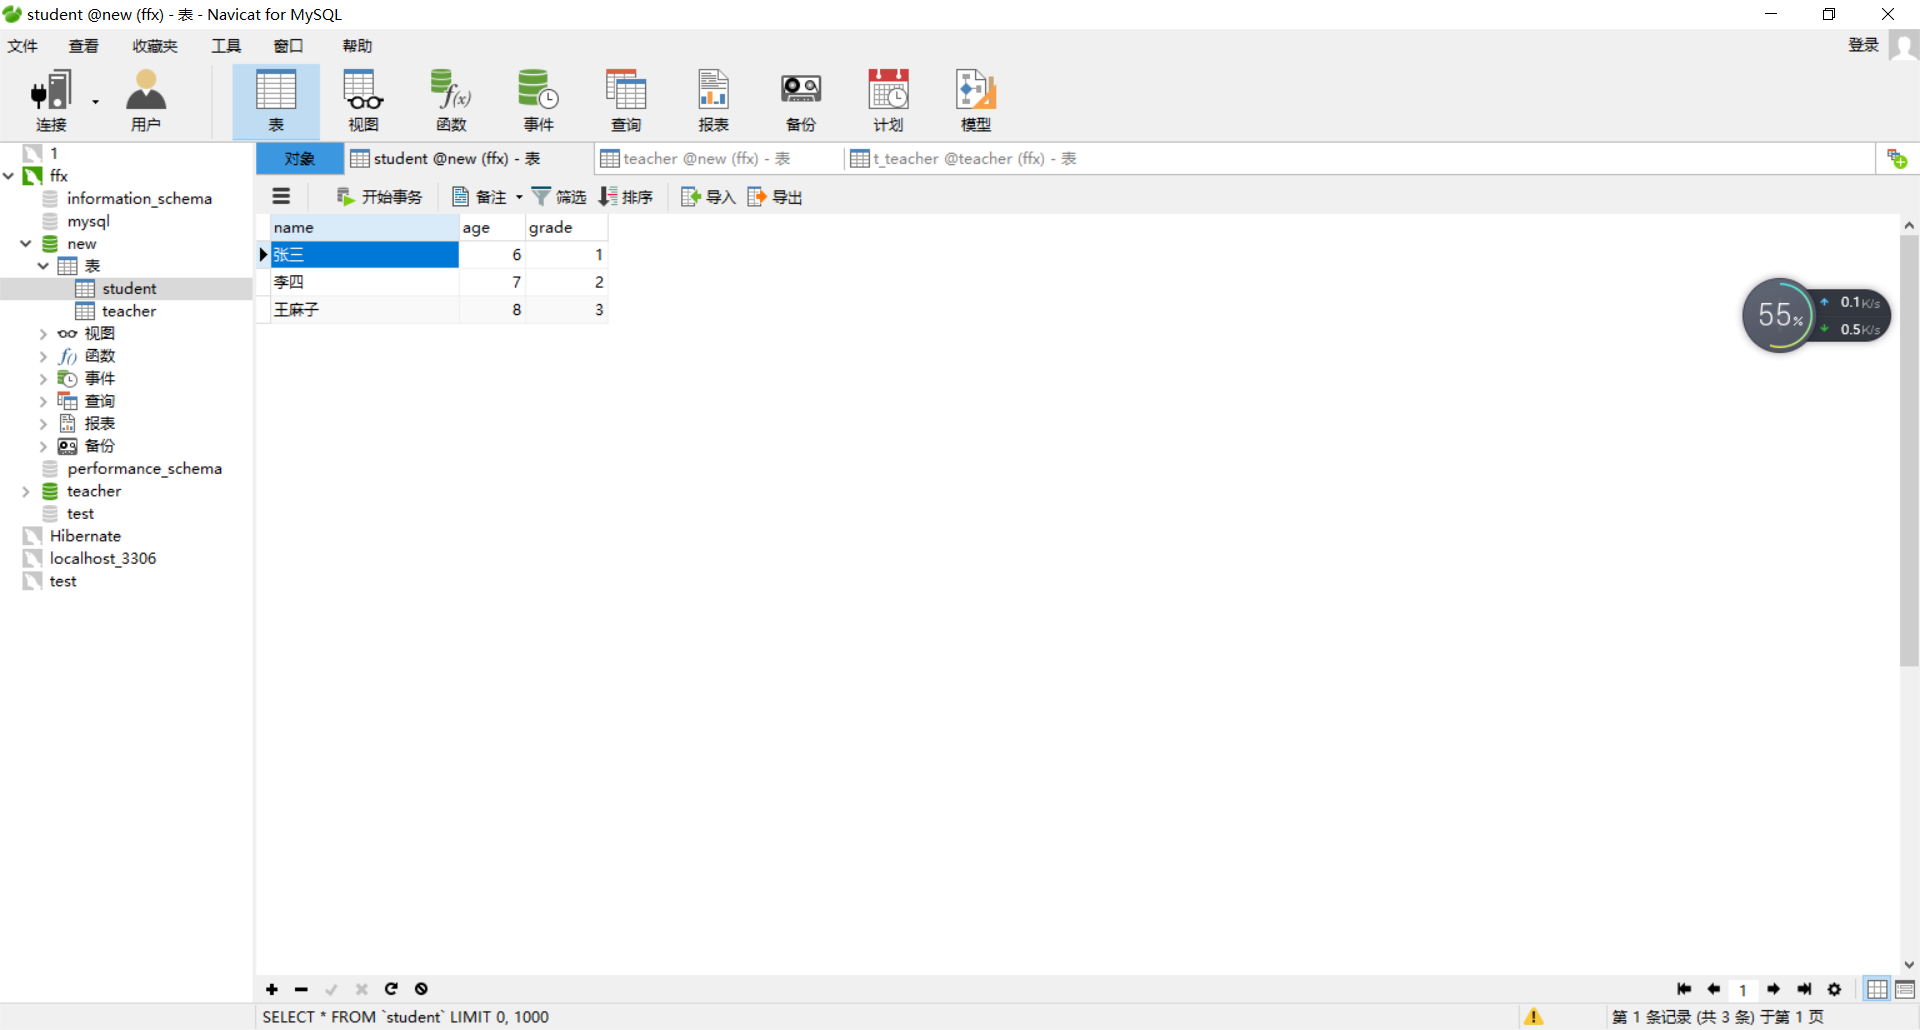Viewport: 1920px width, 1030px height.
Task: Open the Connection button dropdown arrow
Action: [x=96, y=101]
